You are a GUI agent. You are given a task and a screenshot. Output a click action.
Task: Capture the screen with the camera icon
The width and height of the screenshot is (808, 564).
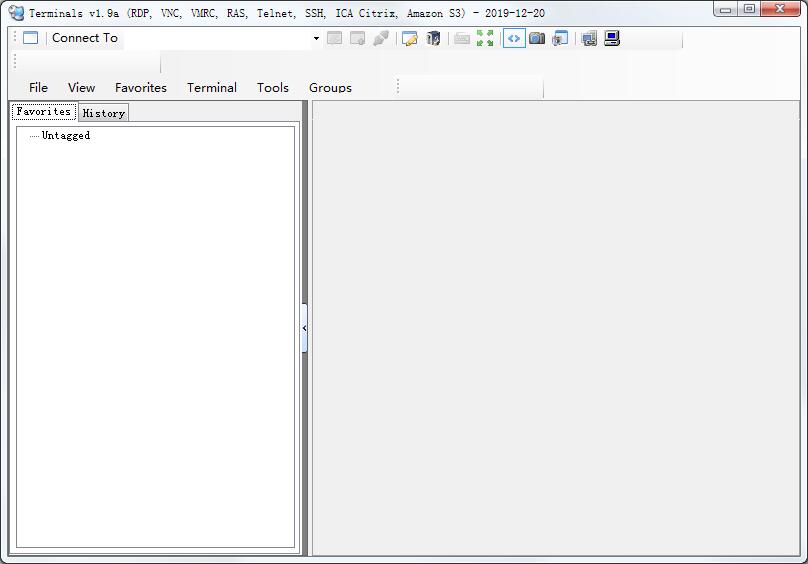pos(537,38)
